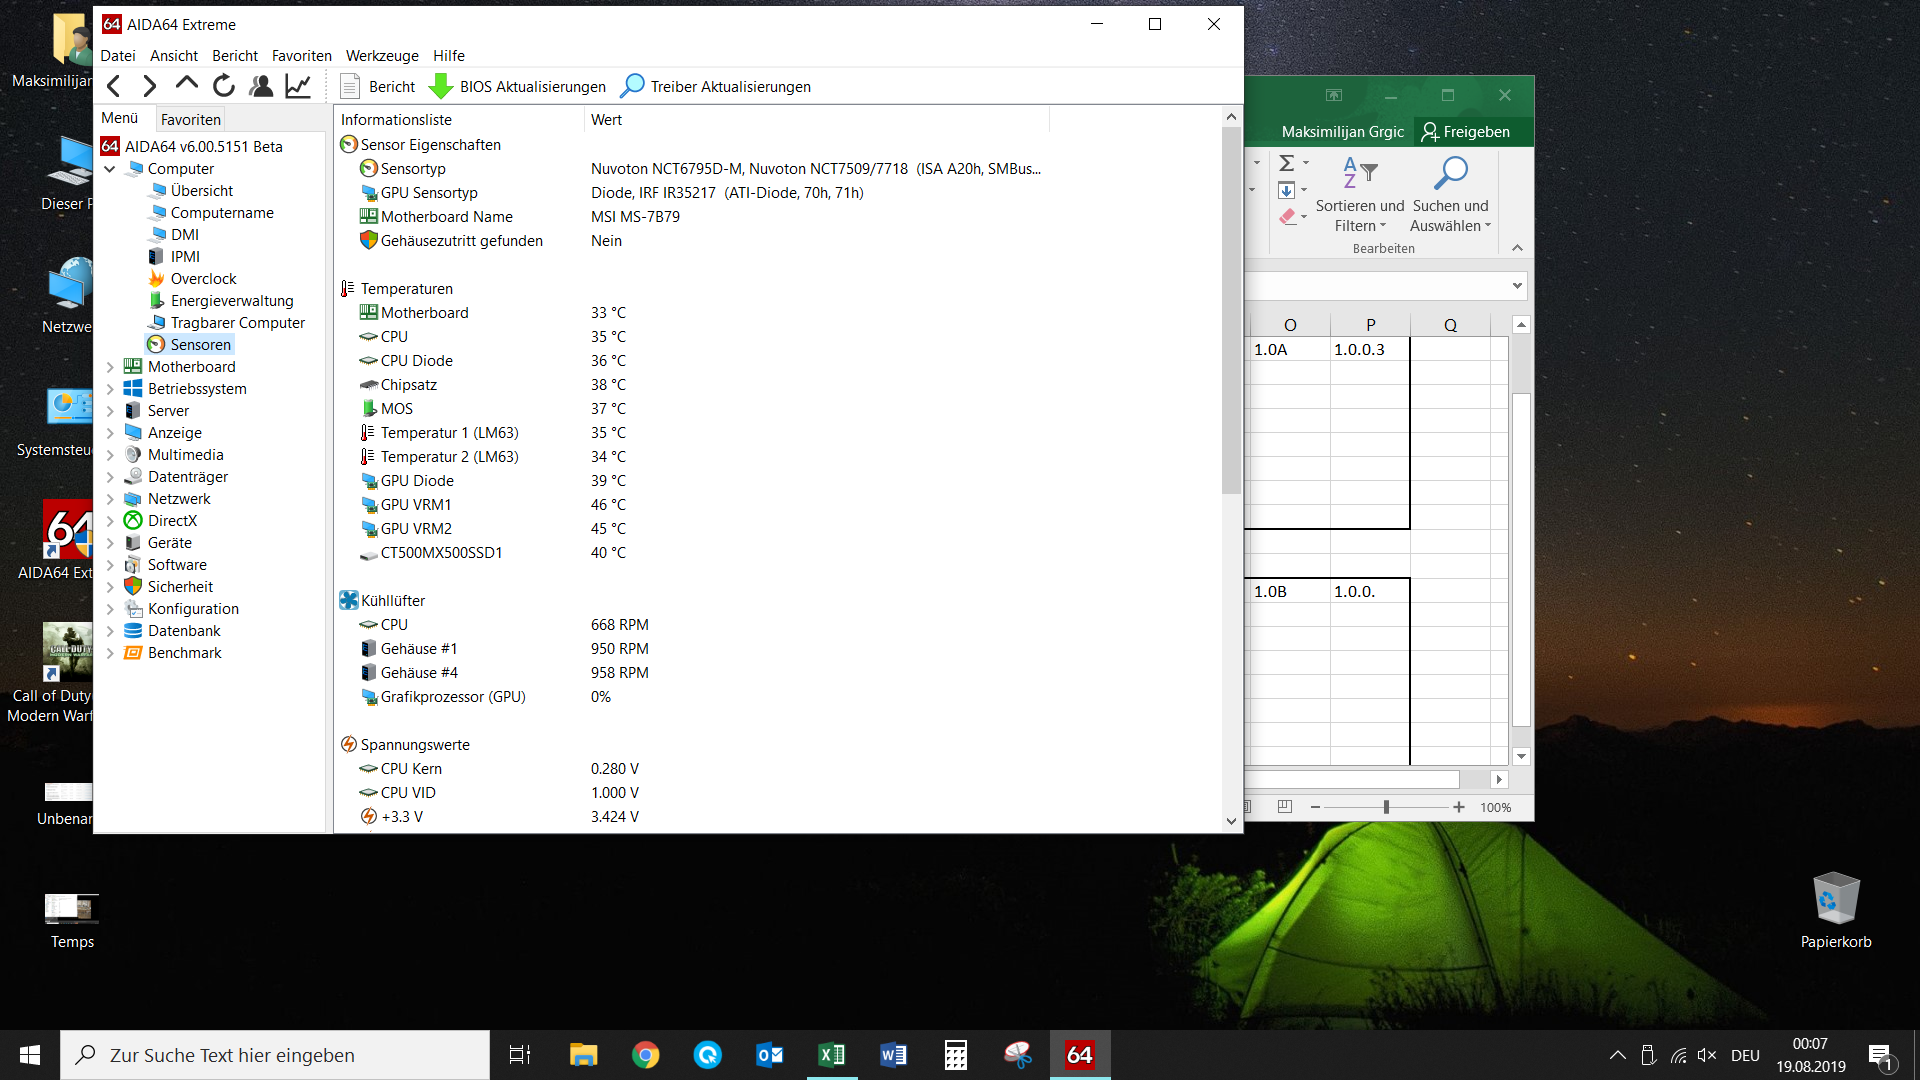1920x1080 pixels.
Task: Select Overclock in the tree
Action: pos(203,279)
